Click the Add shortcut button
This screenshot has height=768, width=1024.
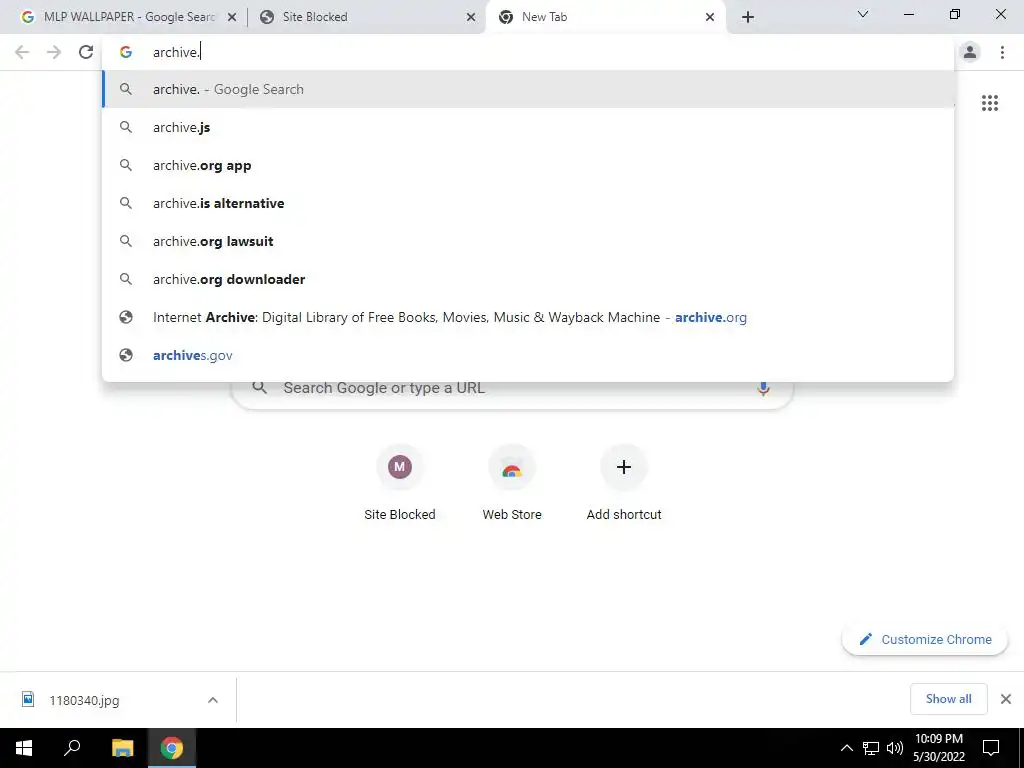(x=624, y=483)
